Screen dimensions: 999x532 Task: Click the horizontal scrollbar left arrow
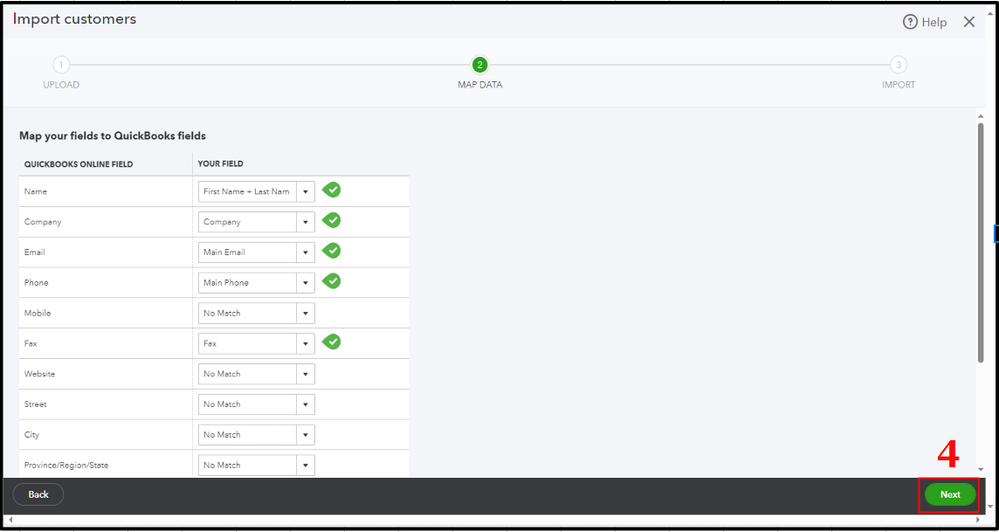coord(10,520)
